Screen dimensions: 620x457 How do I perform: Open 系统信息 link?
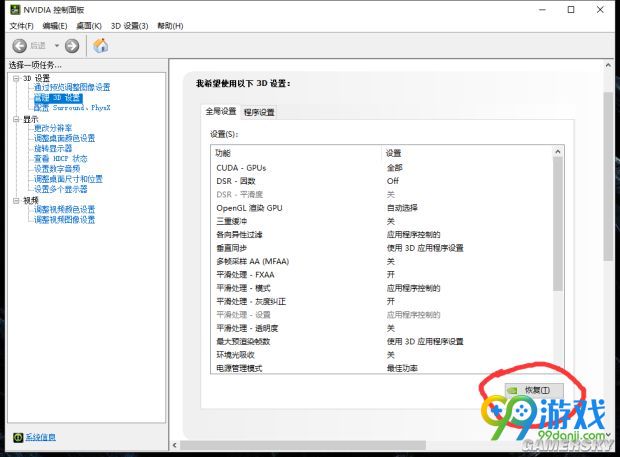tap(40, 437)
